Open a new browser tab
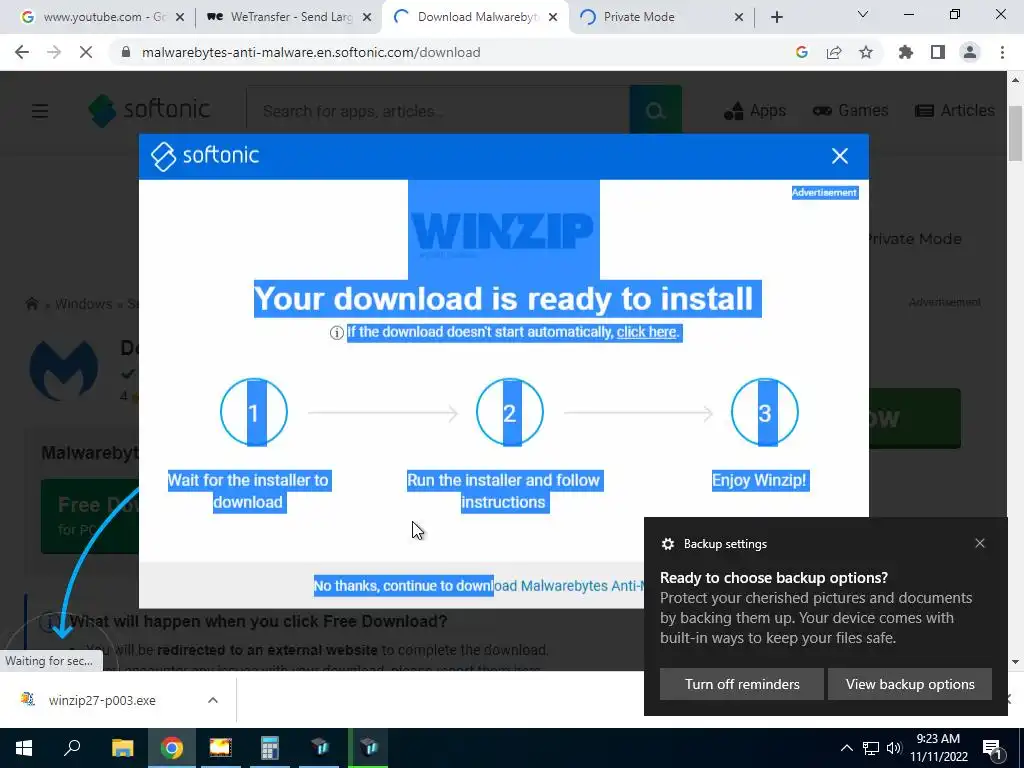This screenshot has width=1024, height=768. [776, 18]
